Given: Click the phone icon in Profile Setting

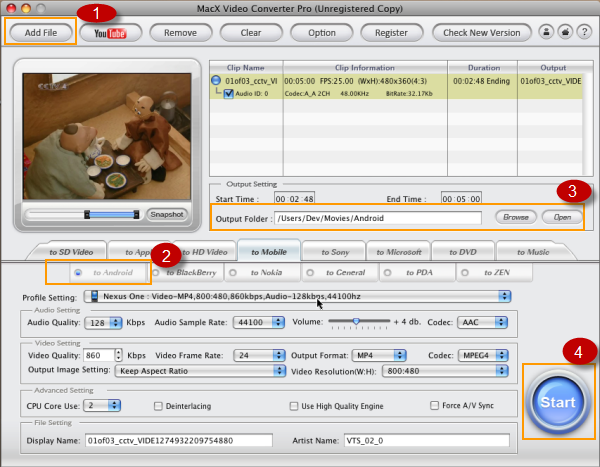Looking at the screenshot, I should point(94,296).
